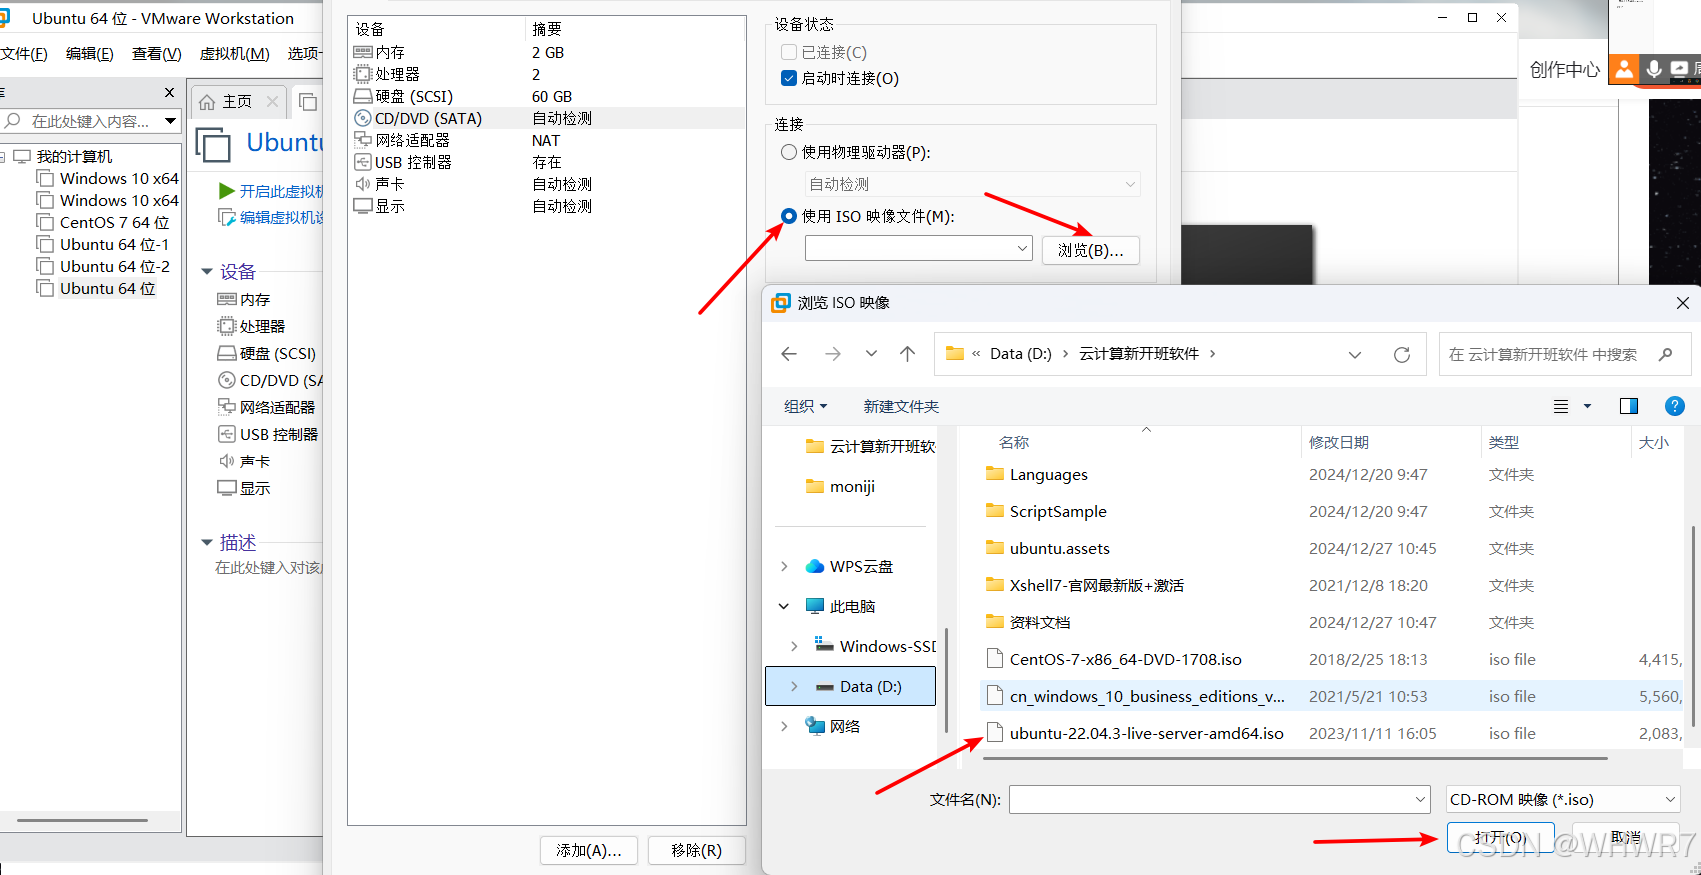
Task: Expand the Data (D:) tree node
Action: (x=794, y=686)
